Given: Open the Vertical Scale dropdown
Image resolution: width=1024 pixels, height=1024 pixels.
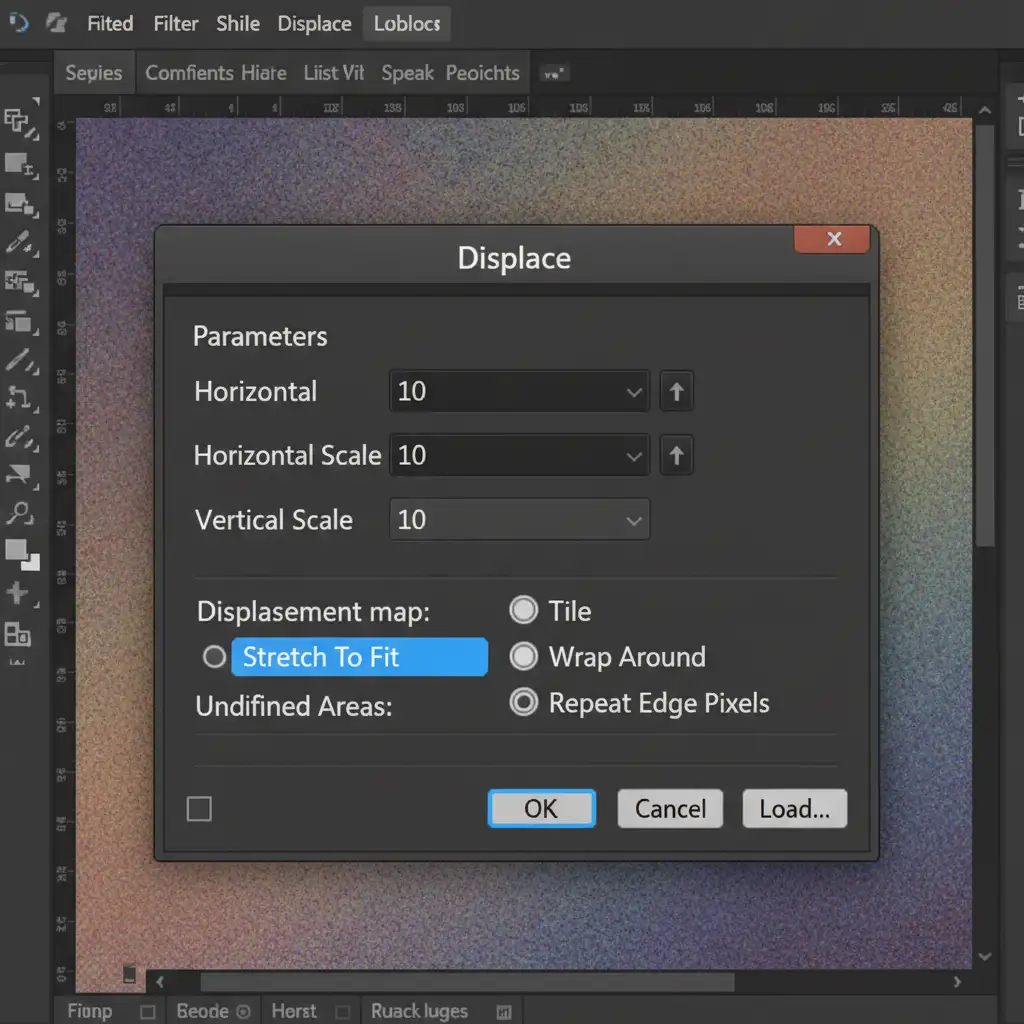Looking at the screenshot, I should click(633, 520).
